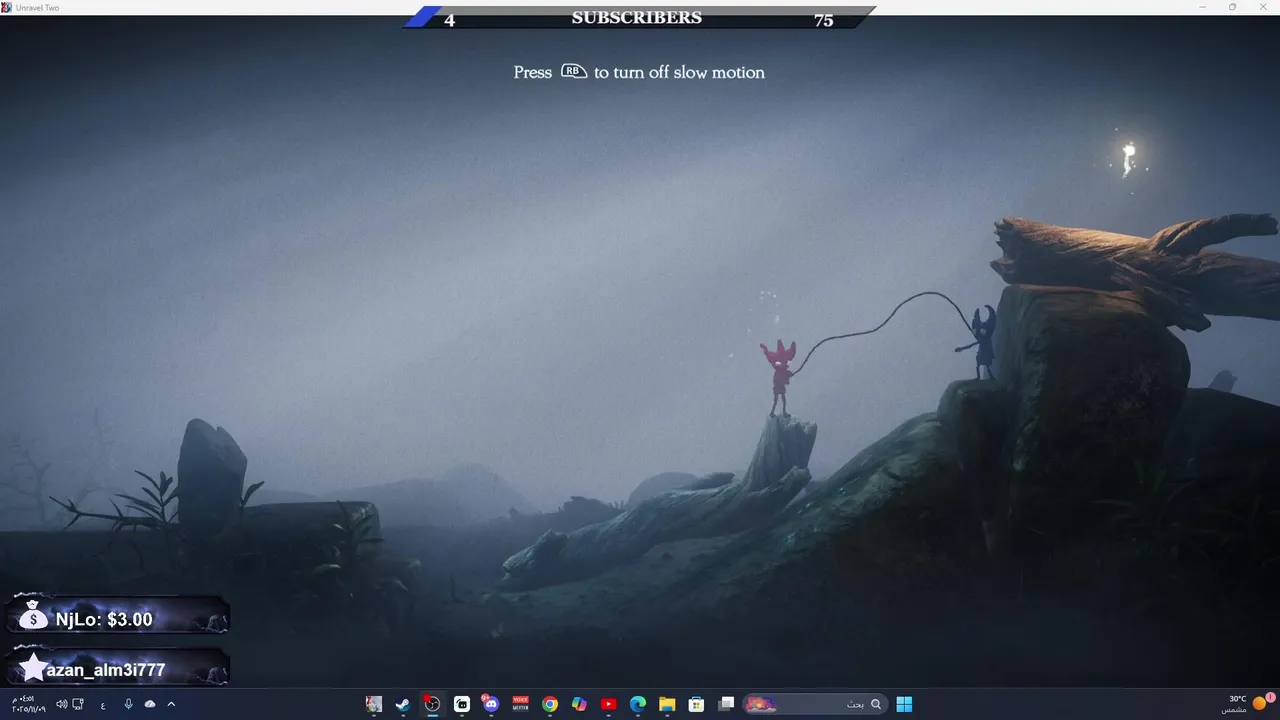Screen dimensions: 1280x720
Task: Open the volume control in tray
Action: pos(62,704)
